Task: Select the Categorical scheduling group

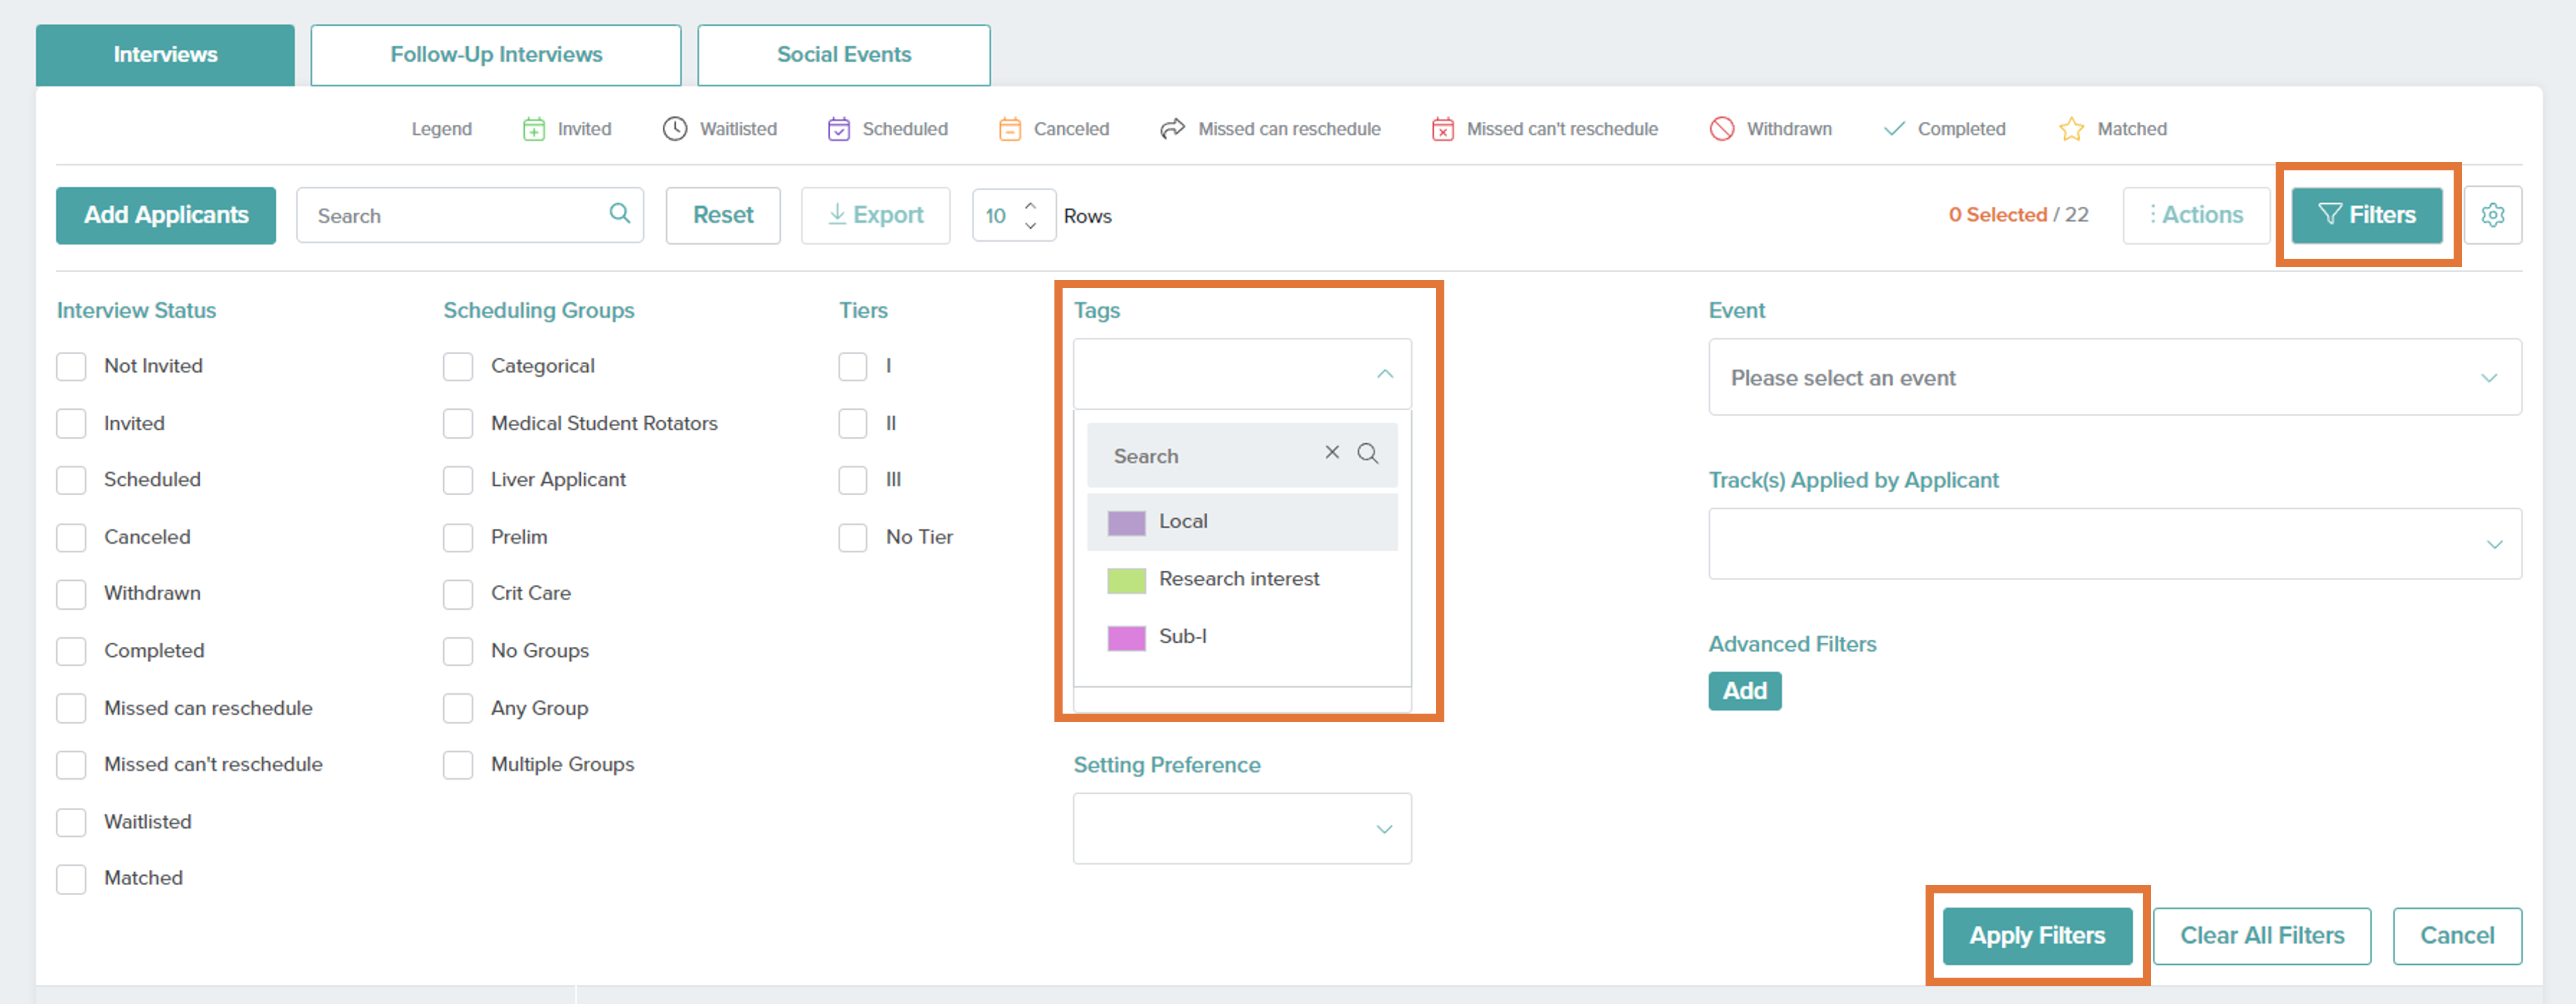Action: 458,366
